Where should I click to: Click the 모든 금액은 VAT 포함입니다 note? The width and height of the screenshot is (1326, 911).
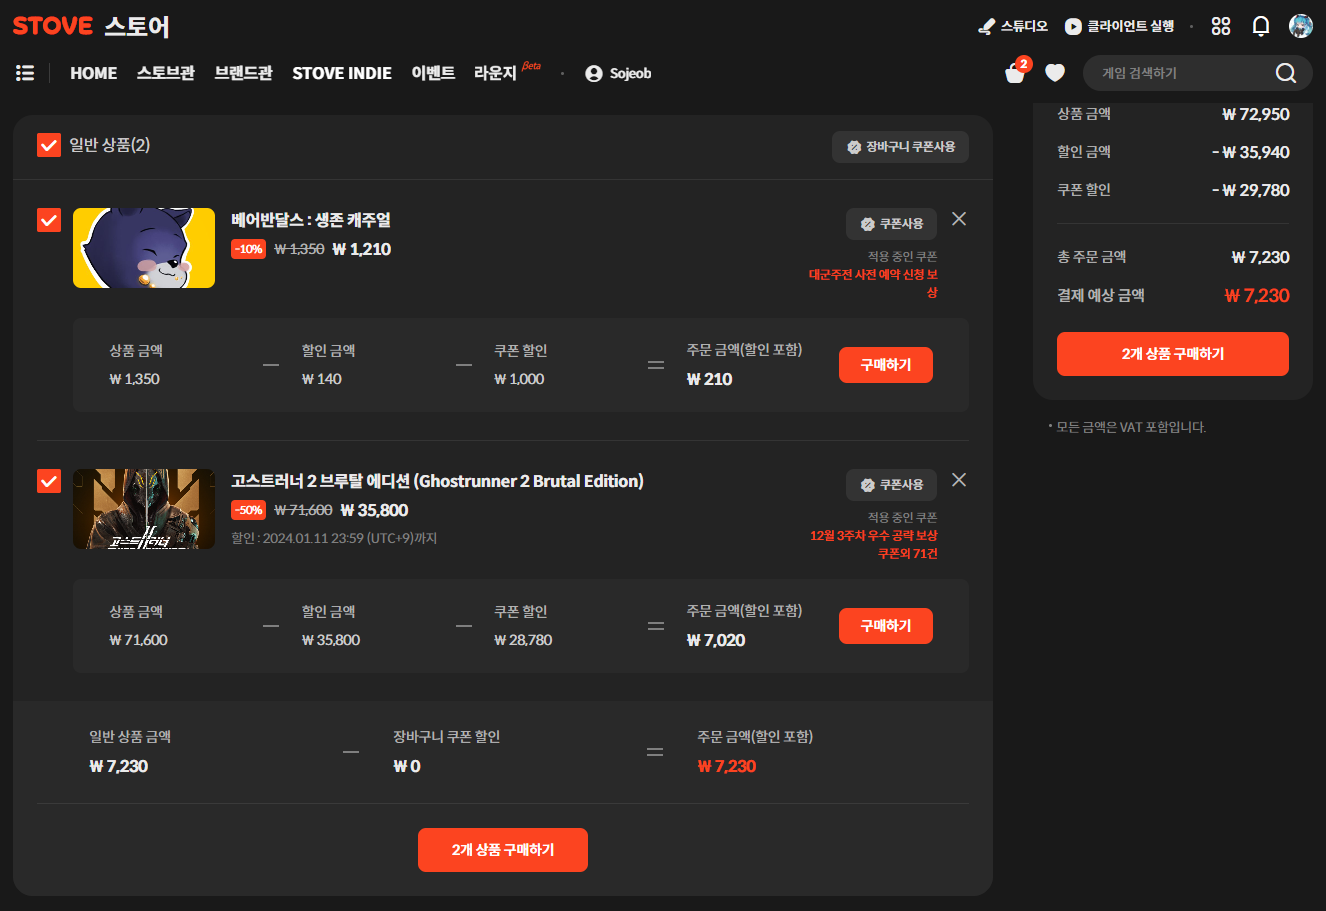pyautogui.click(x=1131, y=427)
